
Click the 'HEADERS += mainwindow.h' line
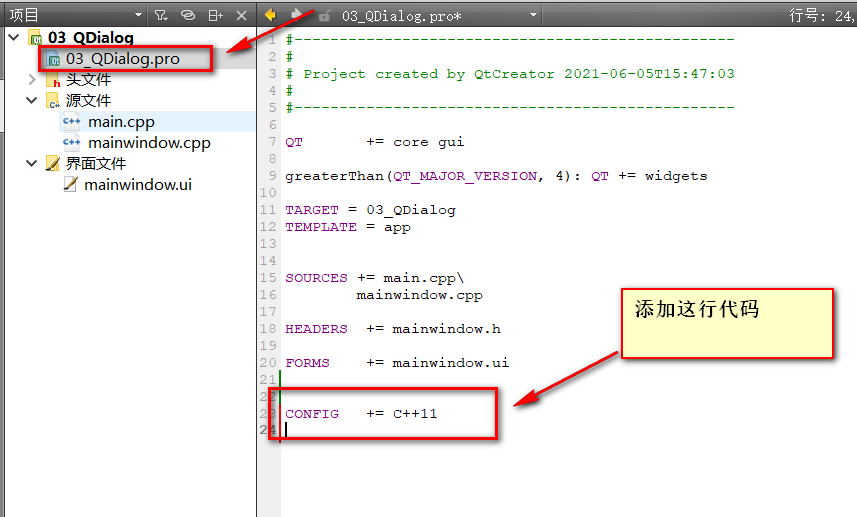392,328
